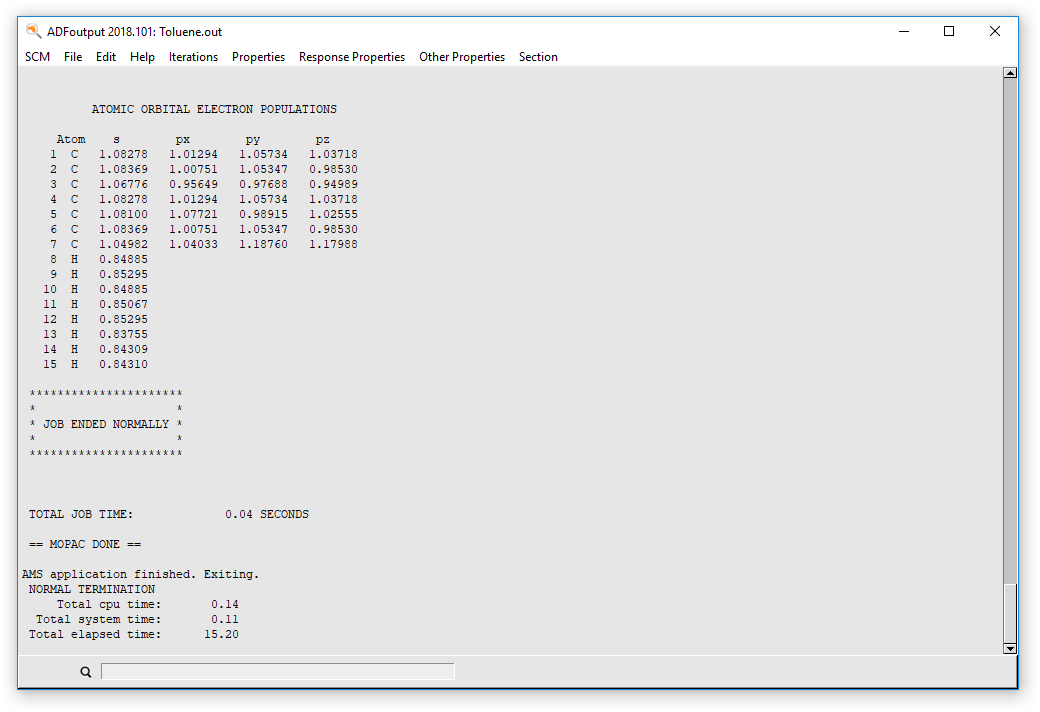
Task: Open the Section menu
Action: [x=538, y=57]
